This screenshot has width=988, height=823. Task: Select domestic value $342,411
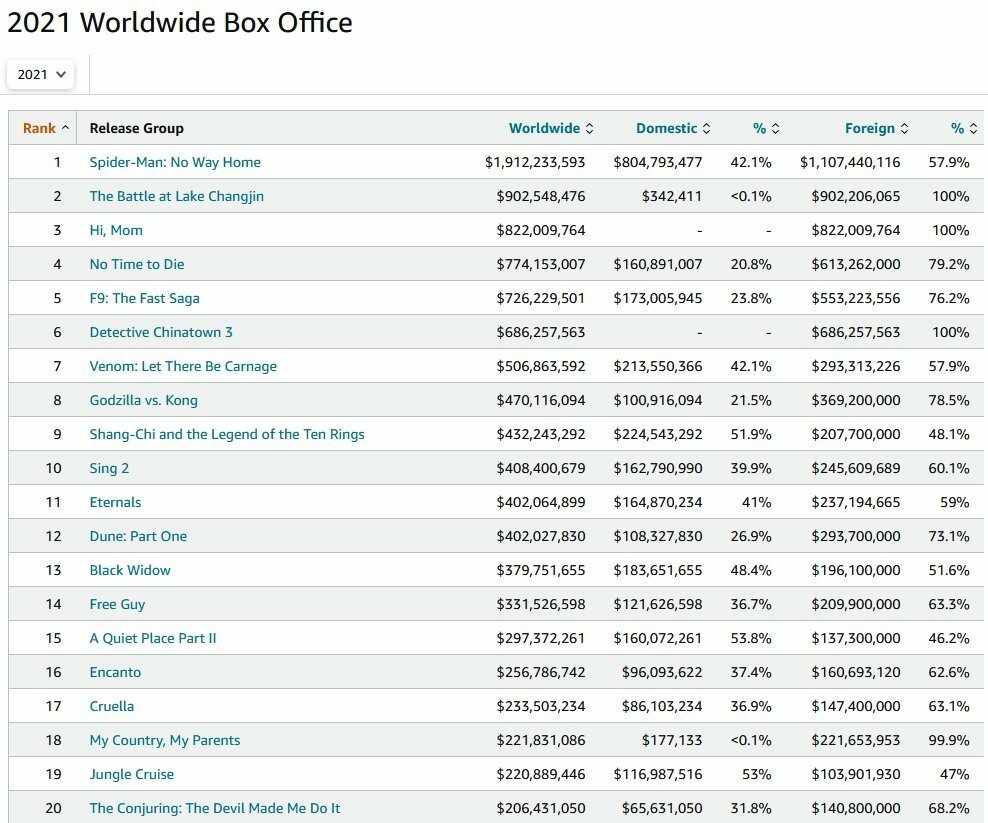click(672, 196)
